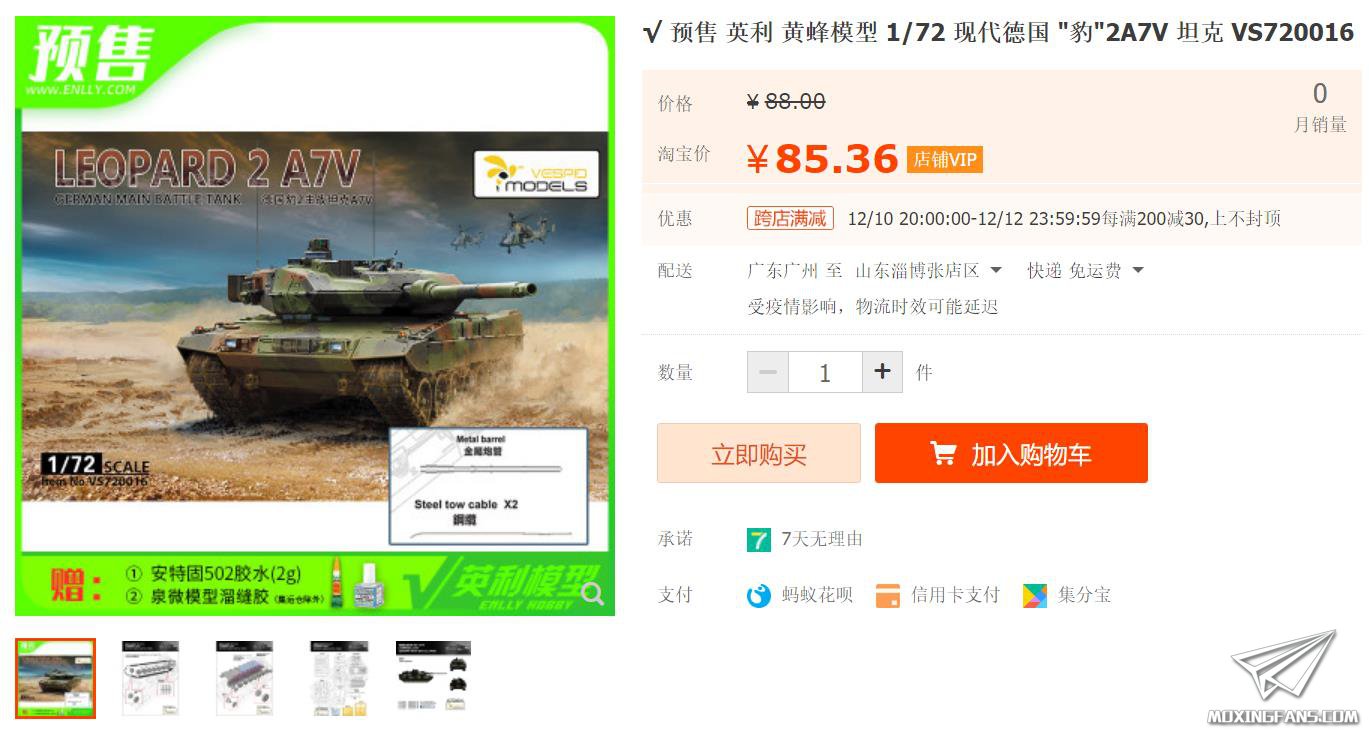The width and height of the screenshot is (1369, 752).
Task: Click the 集分宝 colorful icon
Action: tap(1035, 596)
